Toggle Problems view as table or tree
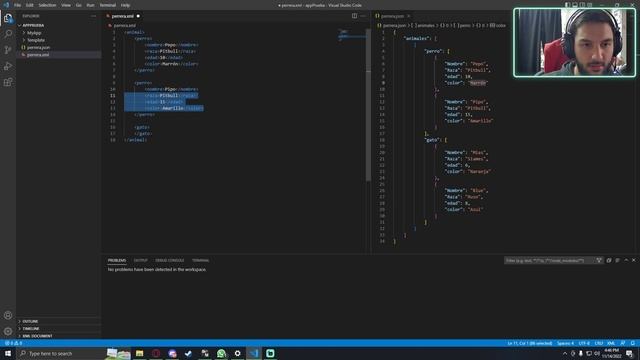 coord(617,260)
